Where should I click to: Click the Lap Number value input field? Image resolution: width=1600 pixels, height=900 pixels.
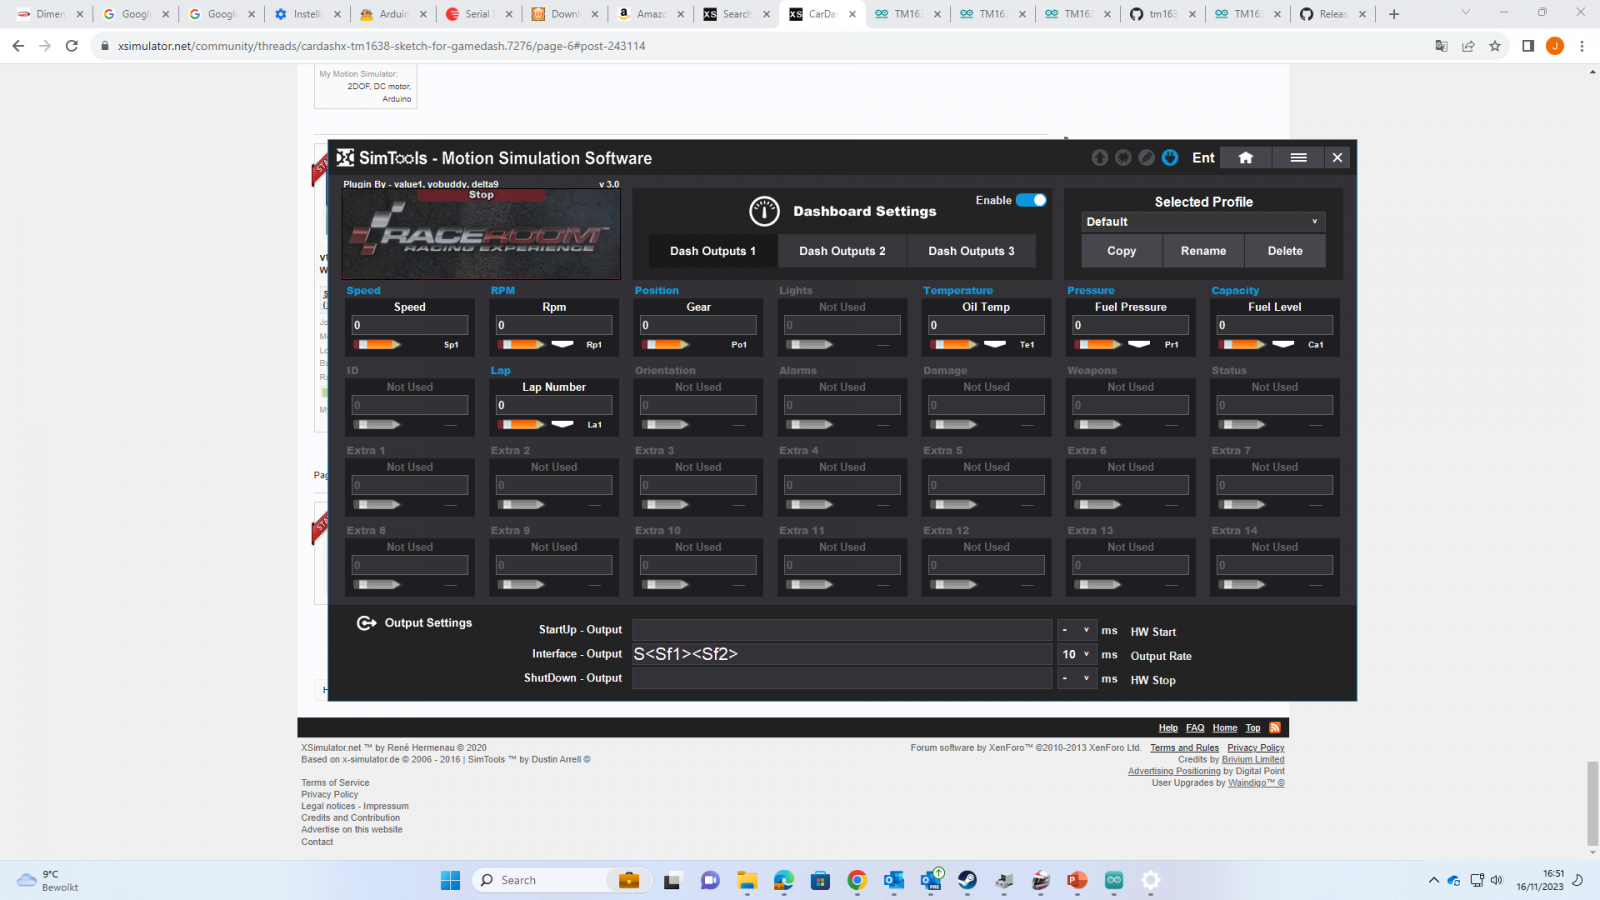(x=553, y=405)
